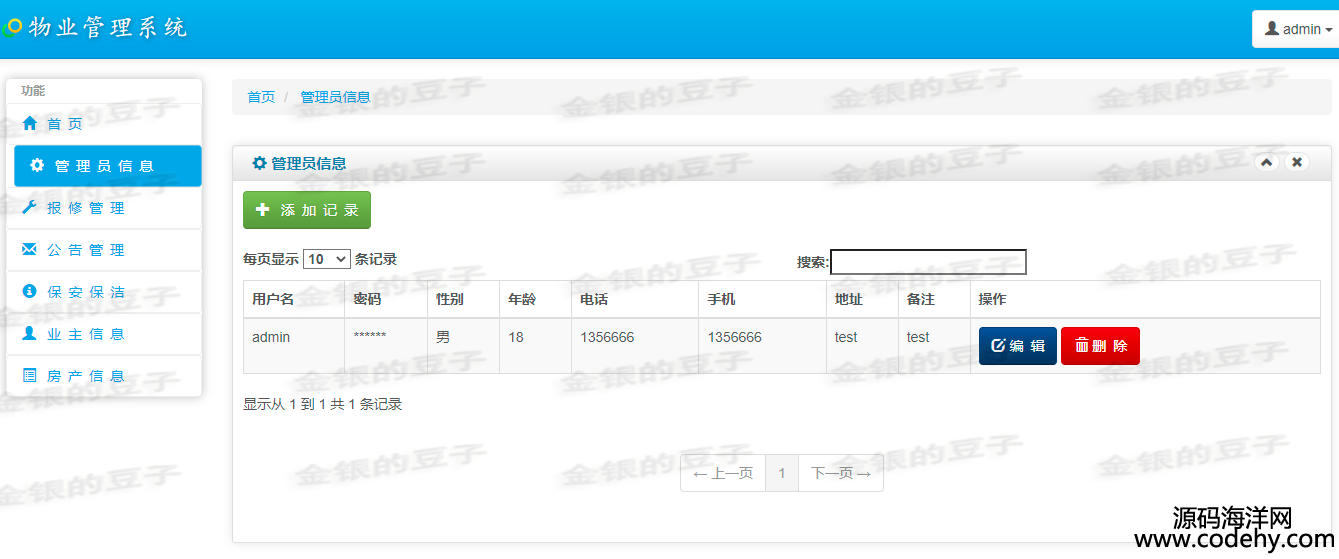This screenshot has width=1339, height=559.
Task: Open 首页 in the sidebar menu
Action: [x=104, y=124]
